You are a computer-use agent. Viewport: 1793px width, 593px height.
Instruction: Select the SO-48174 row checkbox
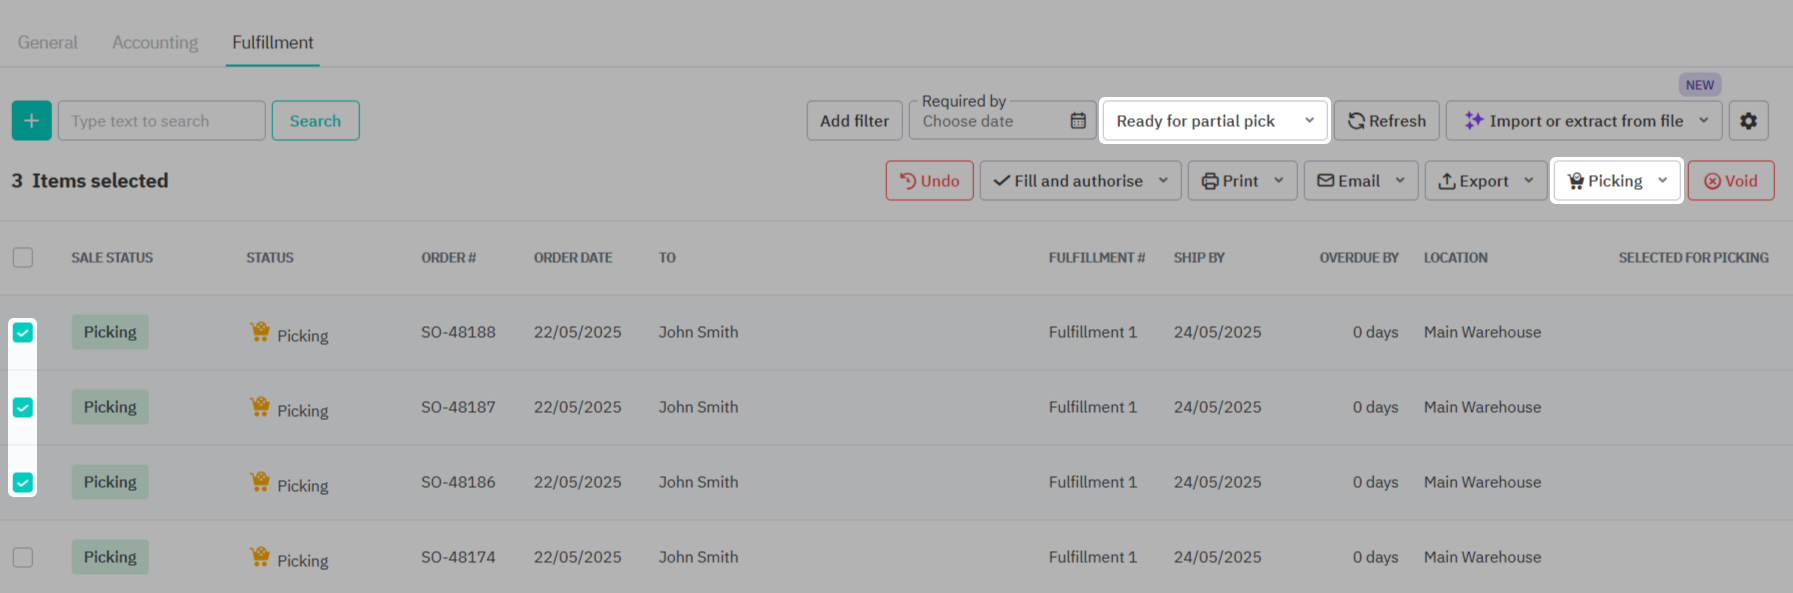pyautogui.click(x=23, y=558)
